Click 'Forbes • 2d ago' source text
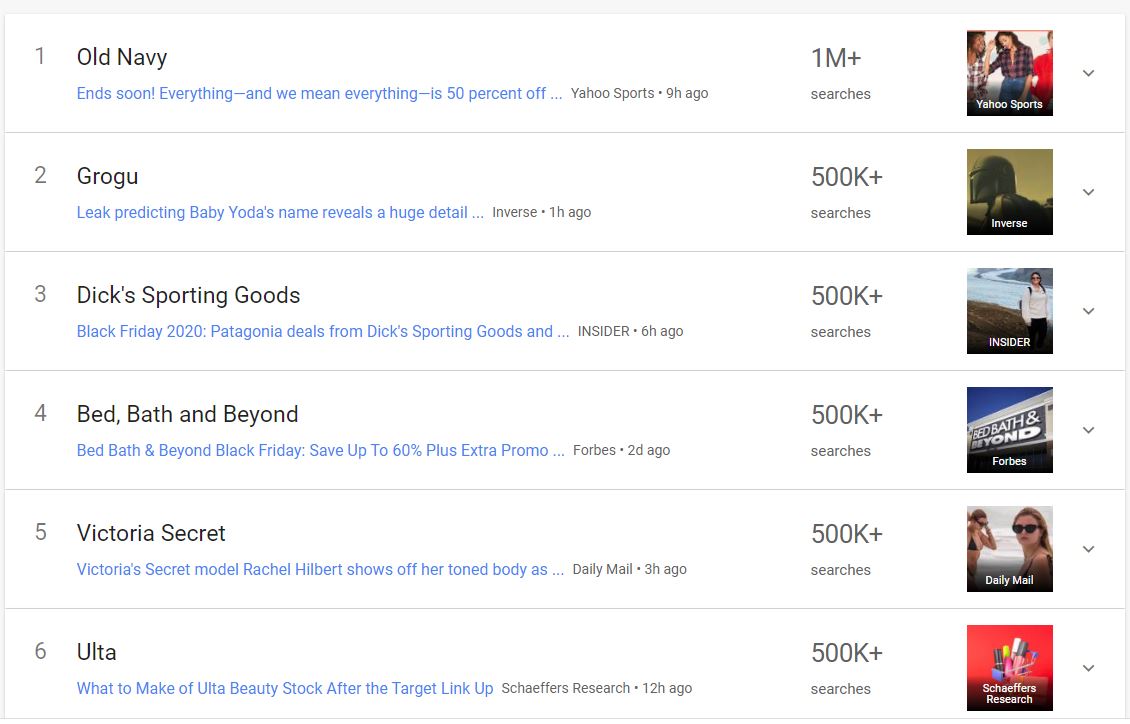The width and height of the screenshot is (1130, 724). pos(621,450)
